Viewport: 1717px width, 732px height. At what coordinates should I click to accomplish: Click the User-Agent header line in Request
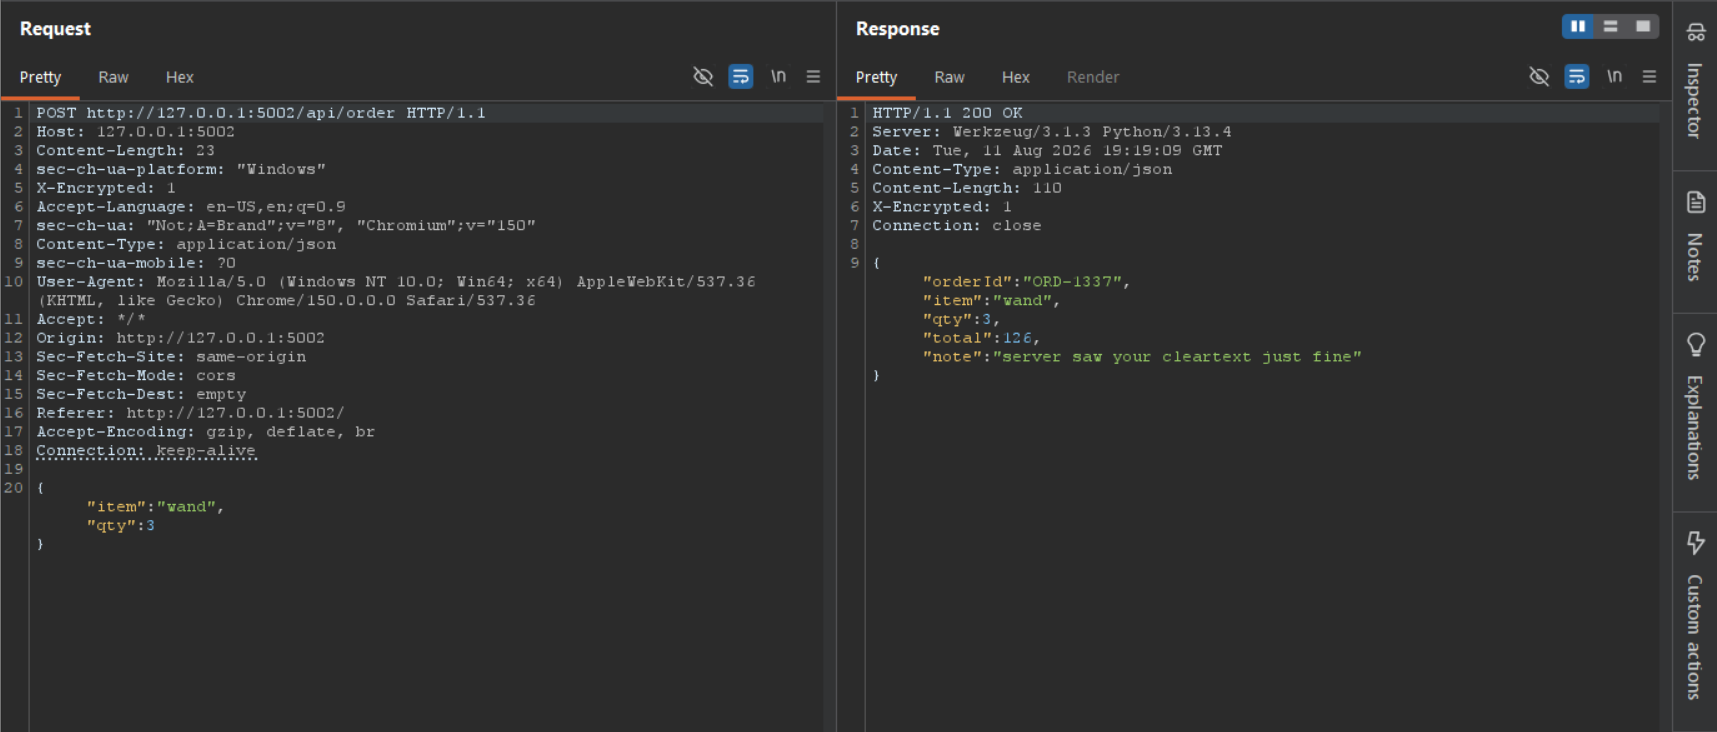pos(396,291)
